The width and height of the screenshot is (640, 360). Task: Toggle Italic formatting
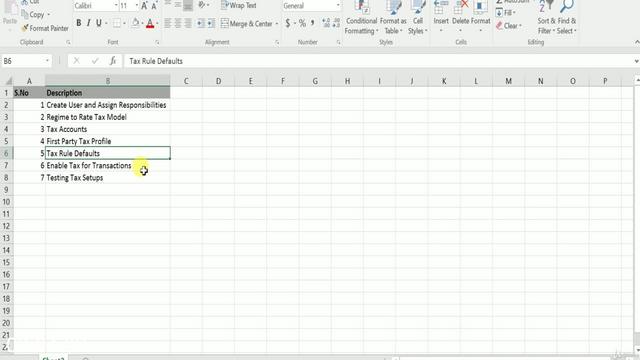(x=88, y=23)
